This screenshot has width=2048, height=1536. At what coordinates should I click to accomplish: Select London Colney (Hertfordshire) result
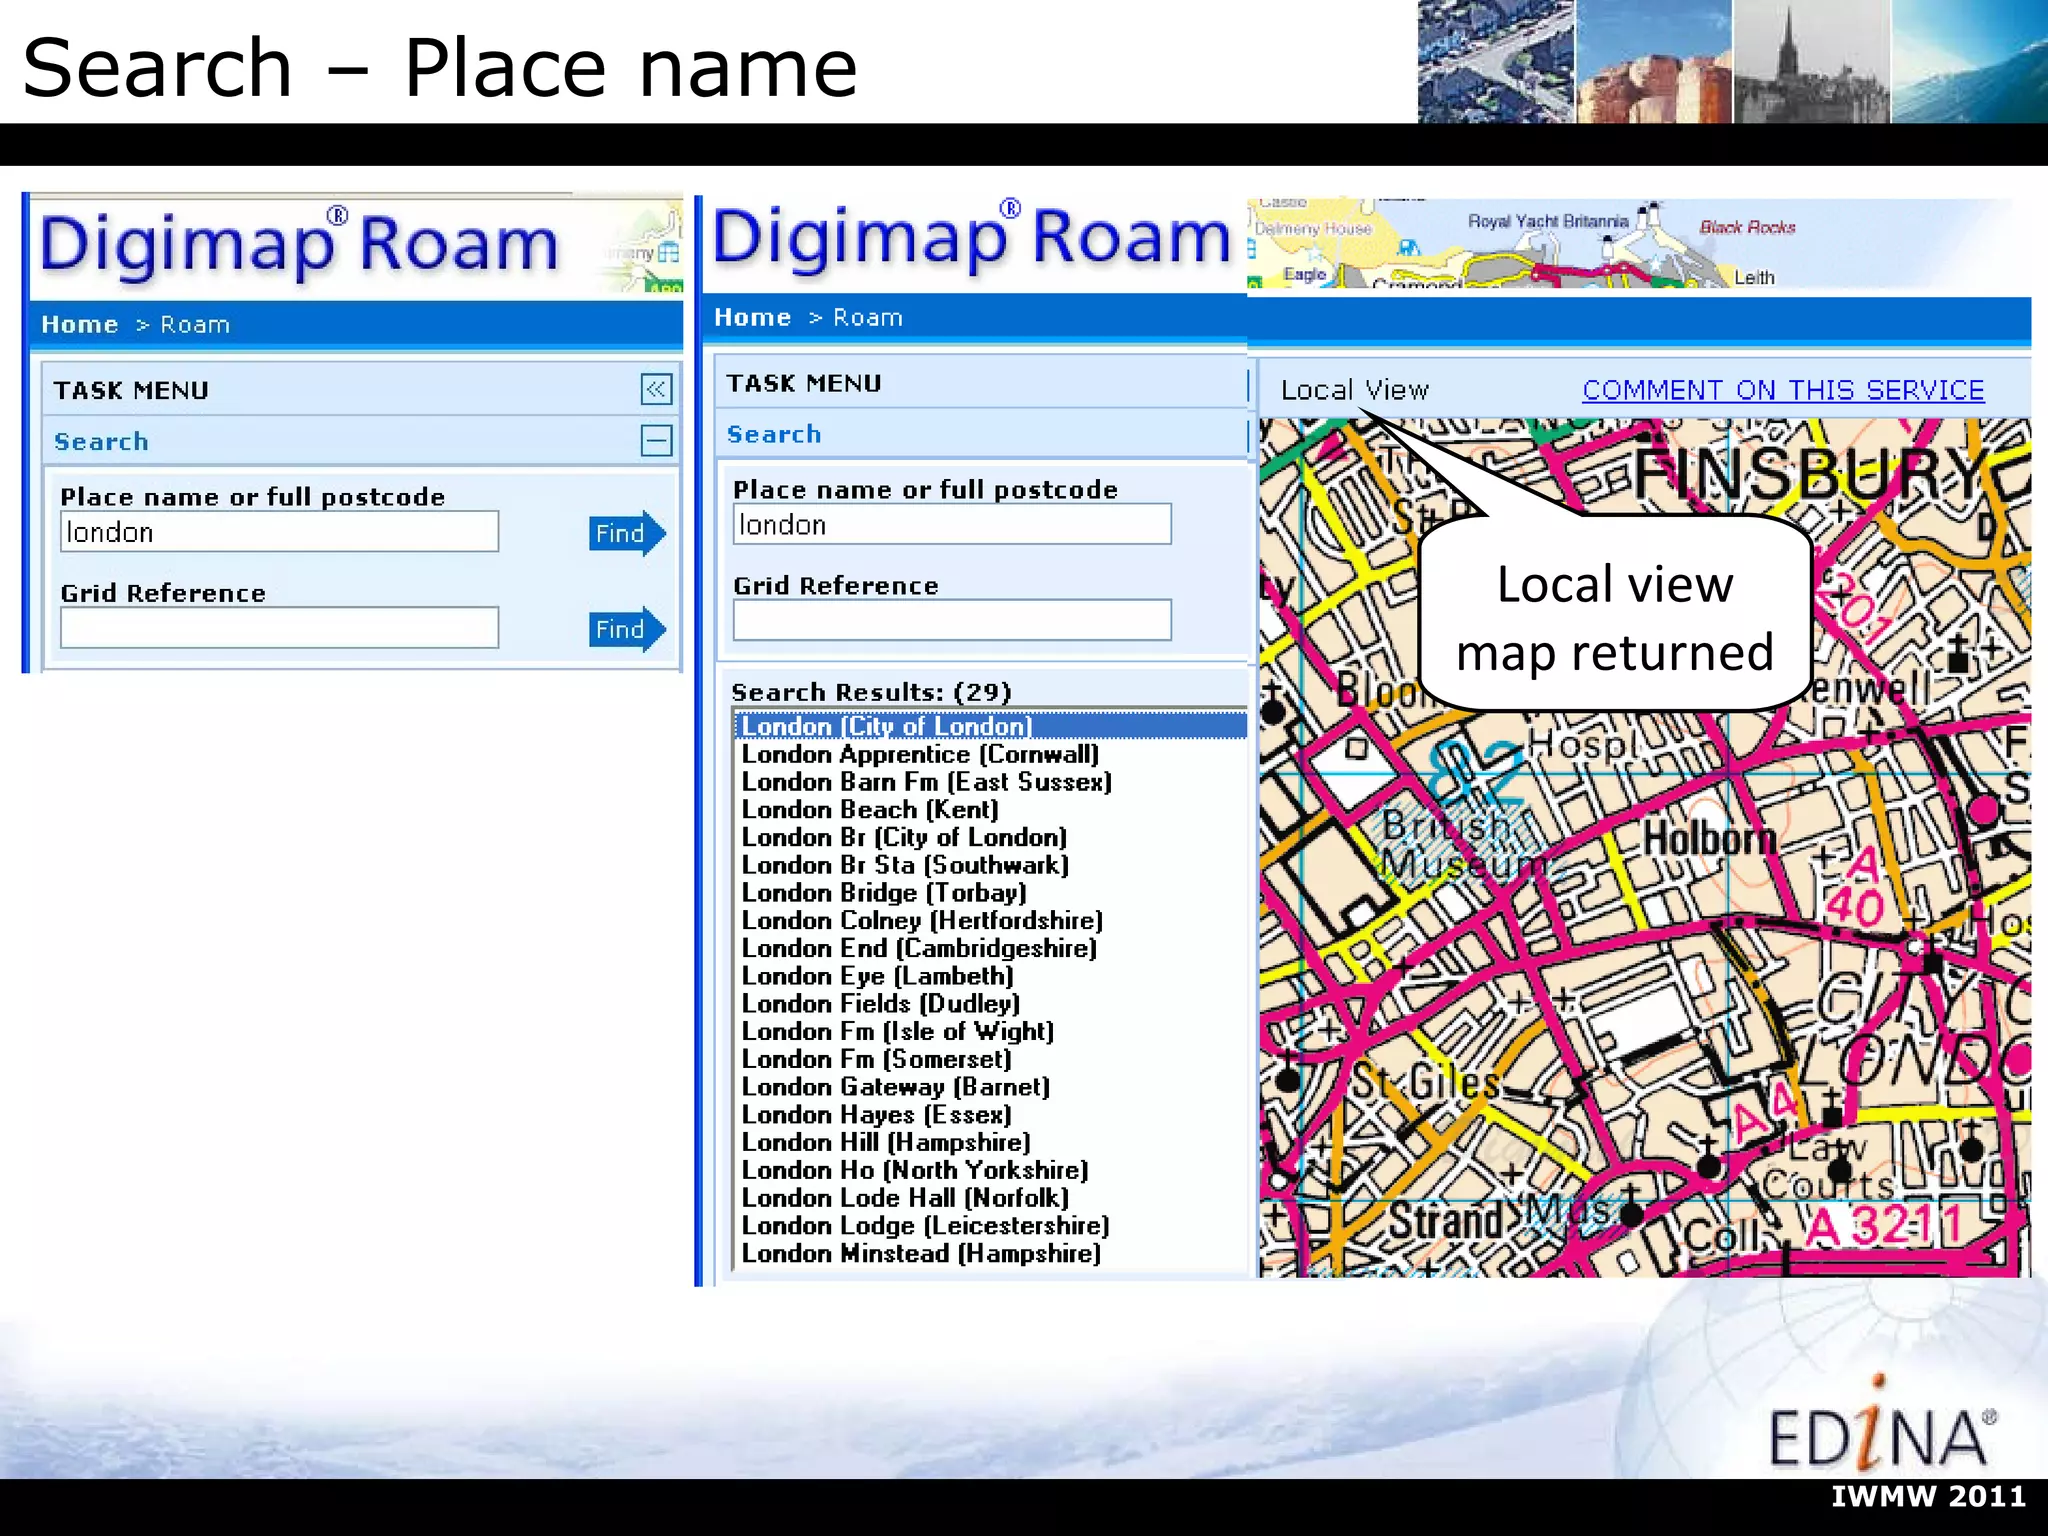922,921
